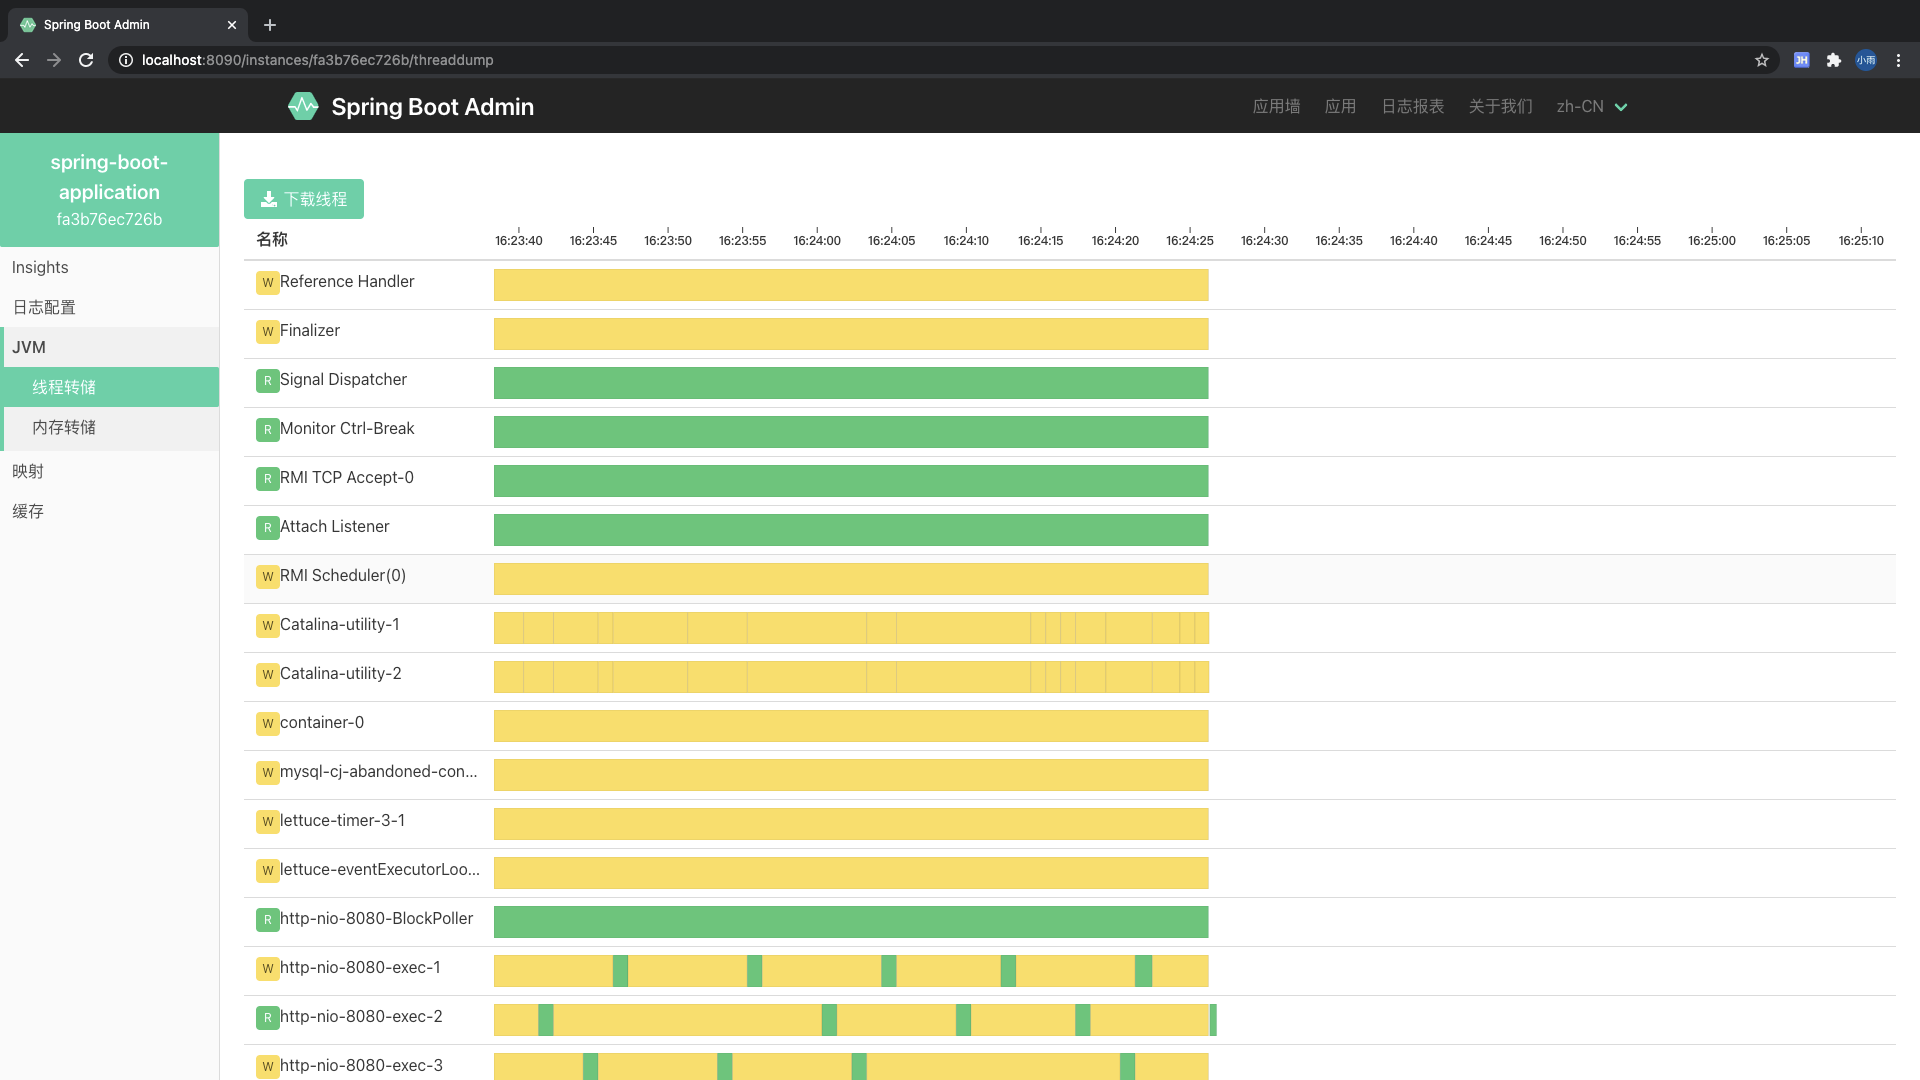This screenshot has height=1080, width=1920.
Task: Click the W badge of Reference Handler
Action: point(267,283)
